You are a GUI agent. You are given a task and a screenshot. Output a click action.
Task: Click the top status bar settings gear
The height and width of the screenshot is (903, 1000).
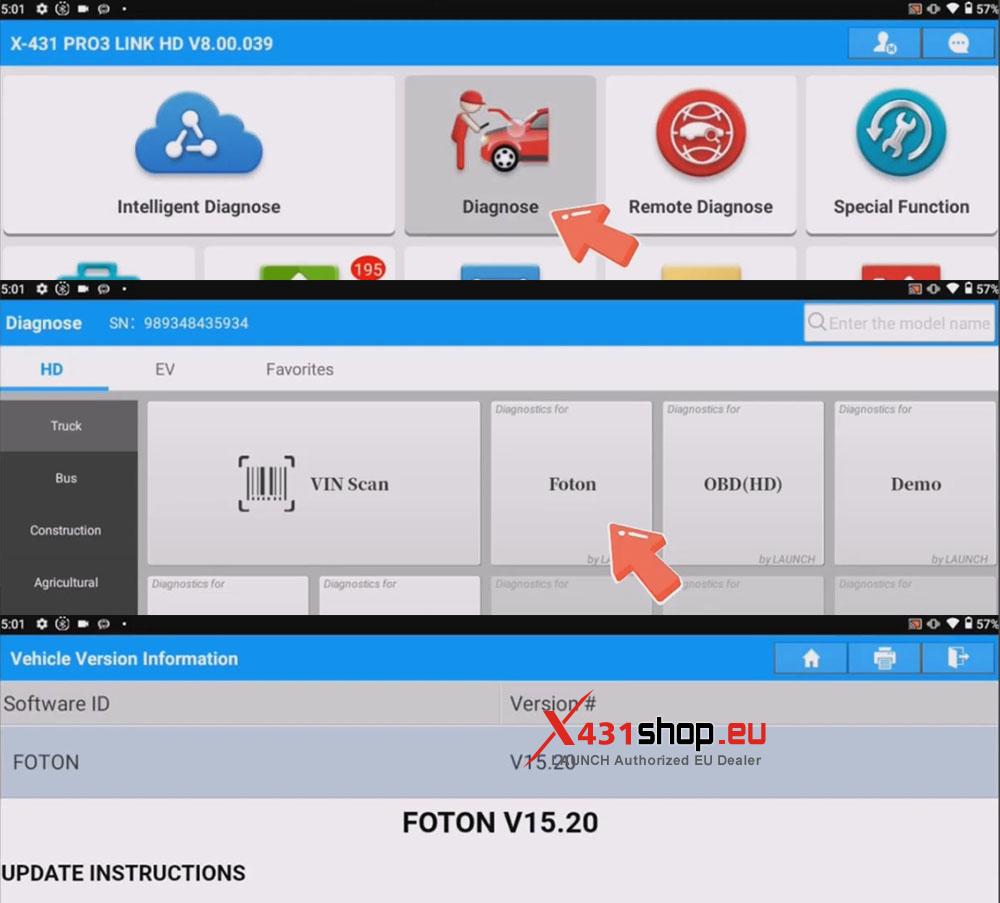coord(41,9)
